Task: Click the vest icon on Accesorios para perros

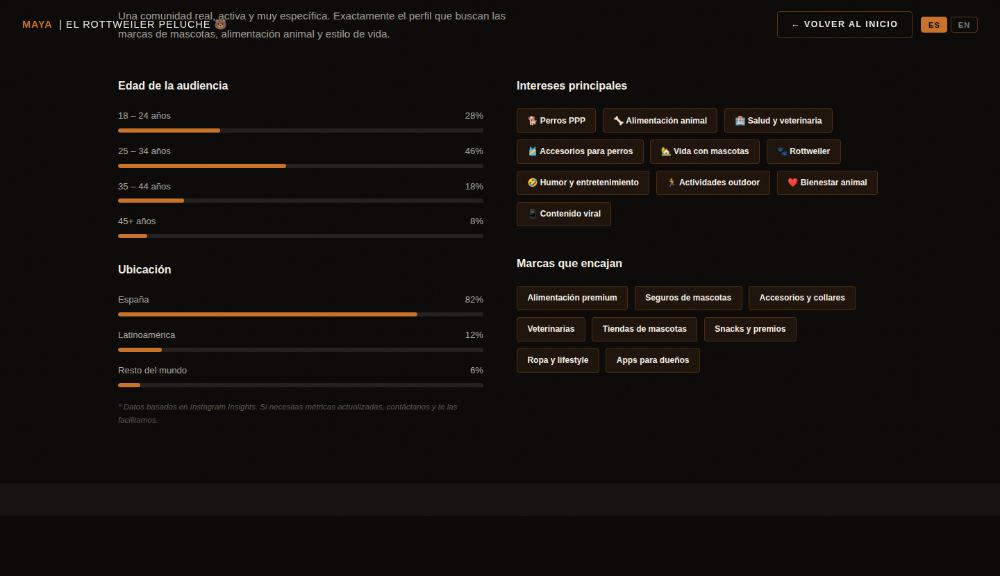Action: coord(532,151)
